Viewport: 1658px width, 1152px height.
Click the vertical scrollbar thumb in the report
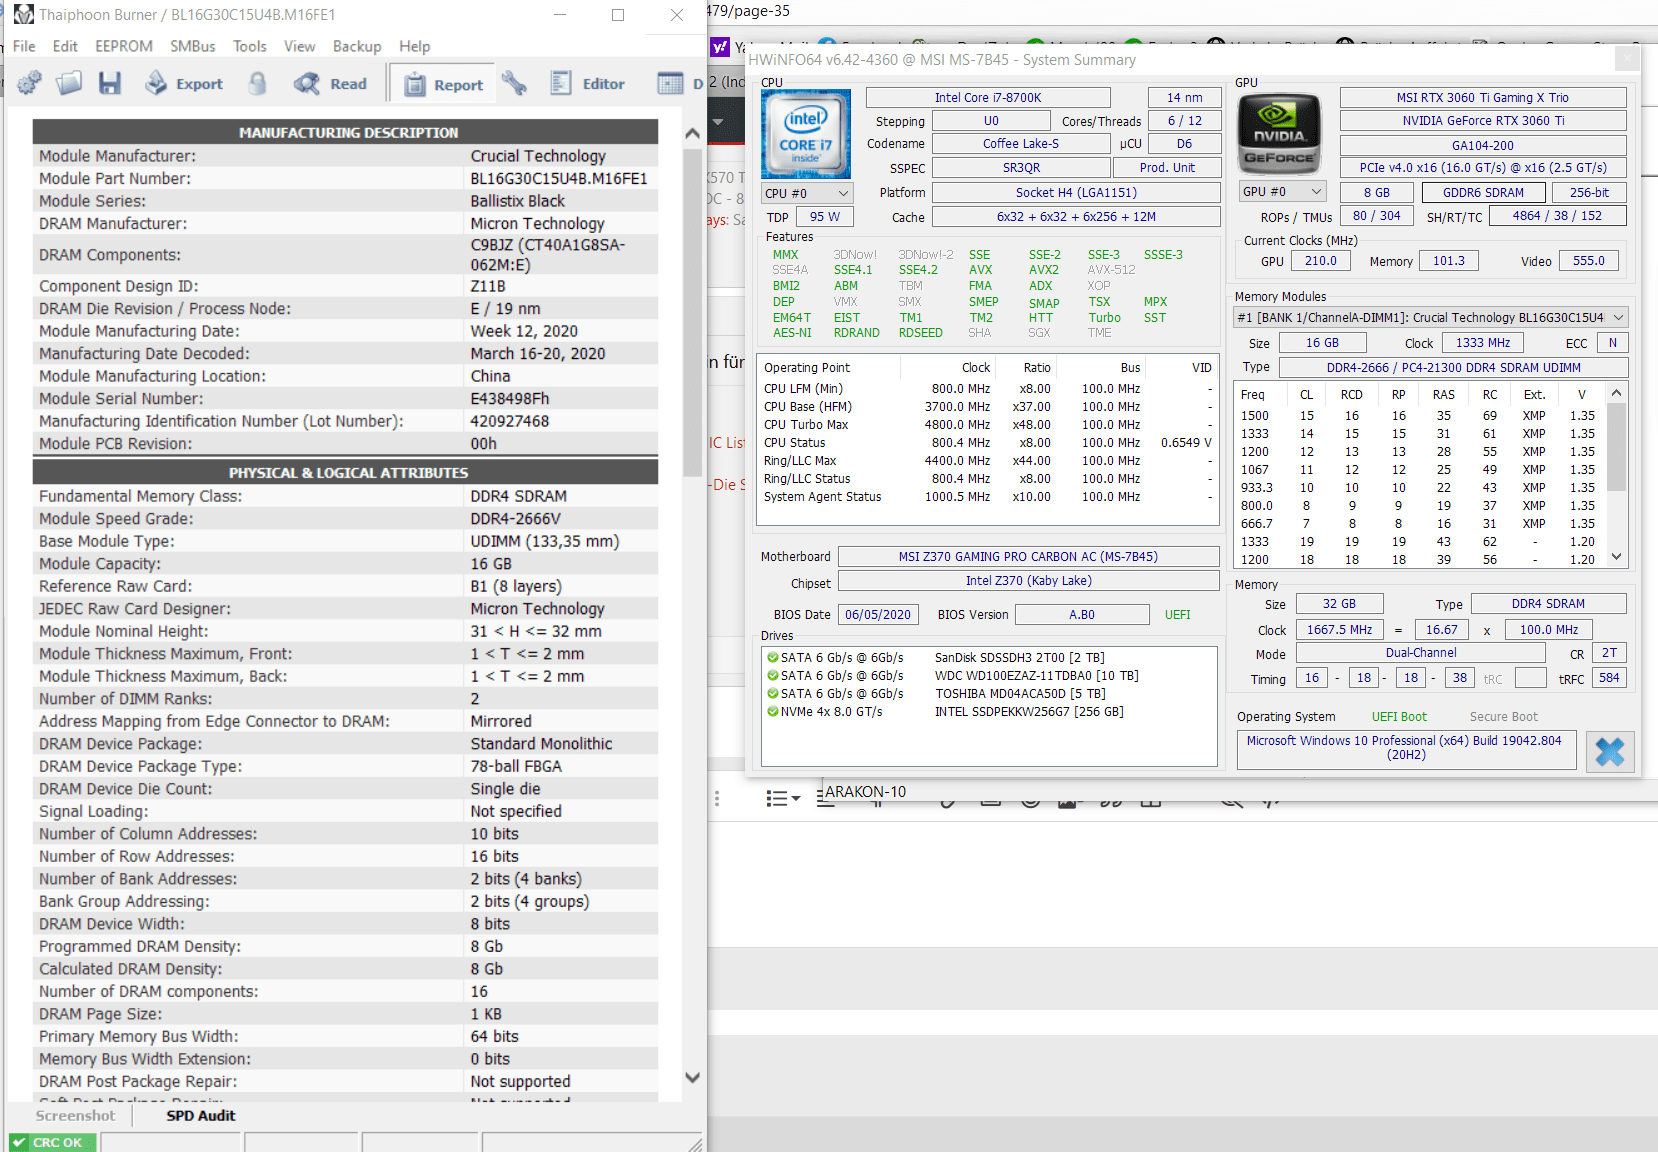pyautogui.click(x=692, y=312)
